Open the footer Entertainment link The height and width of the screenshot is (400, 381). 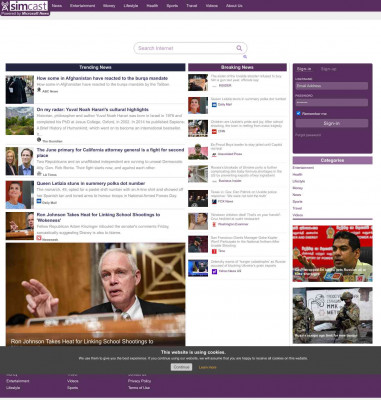(18, 381)
